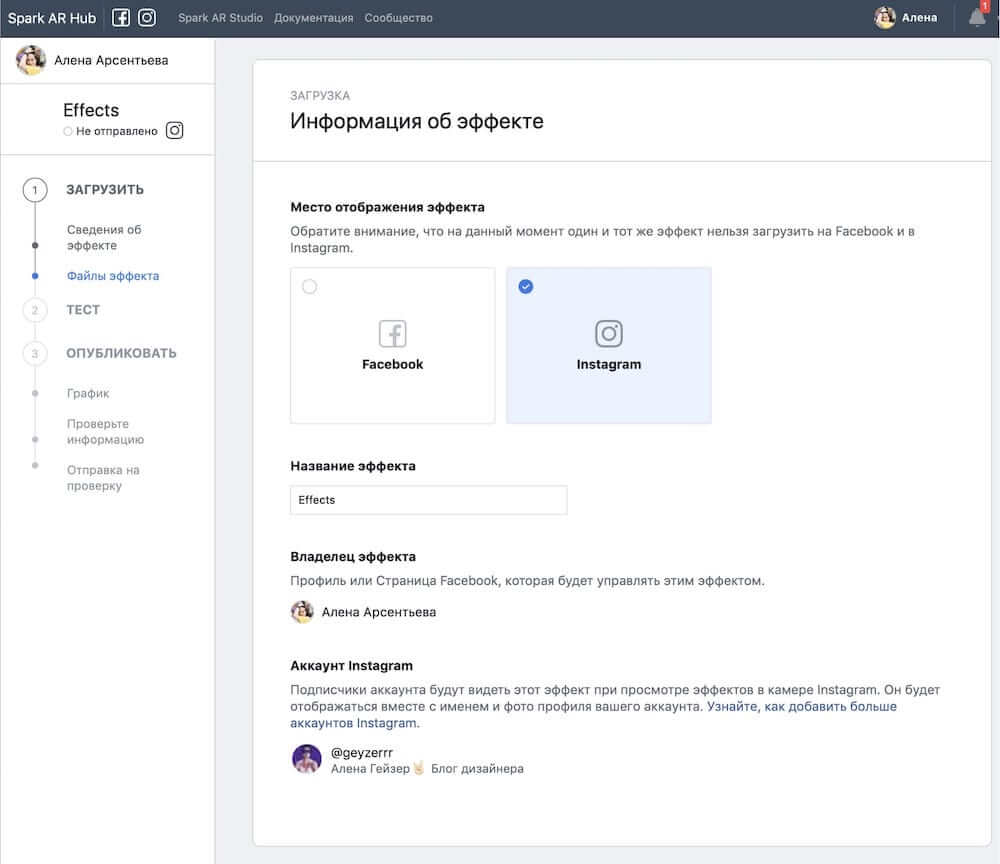Select the checked Instagram radio button
The width and height of the screenshot is (1000, 864).
[526, 287]
